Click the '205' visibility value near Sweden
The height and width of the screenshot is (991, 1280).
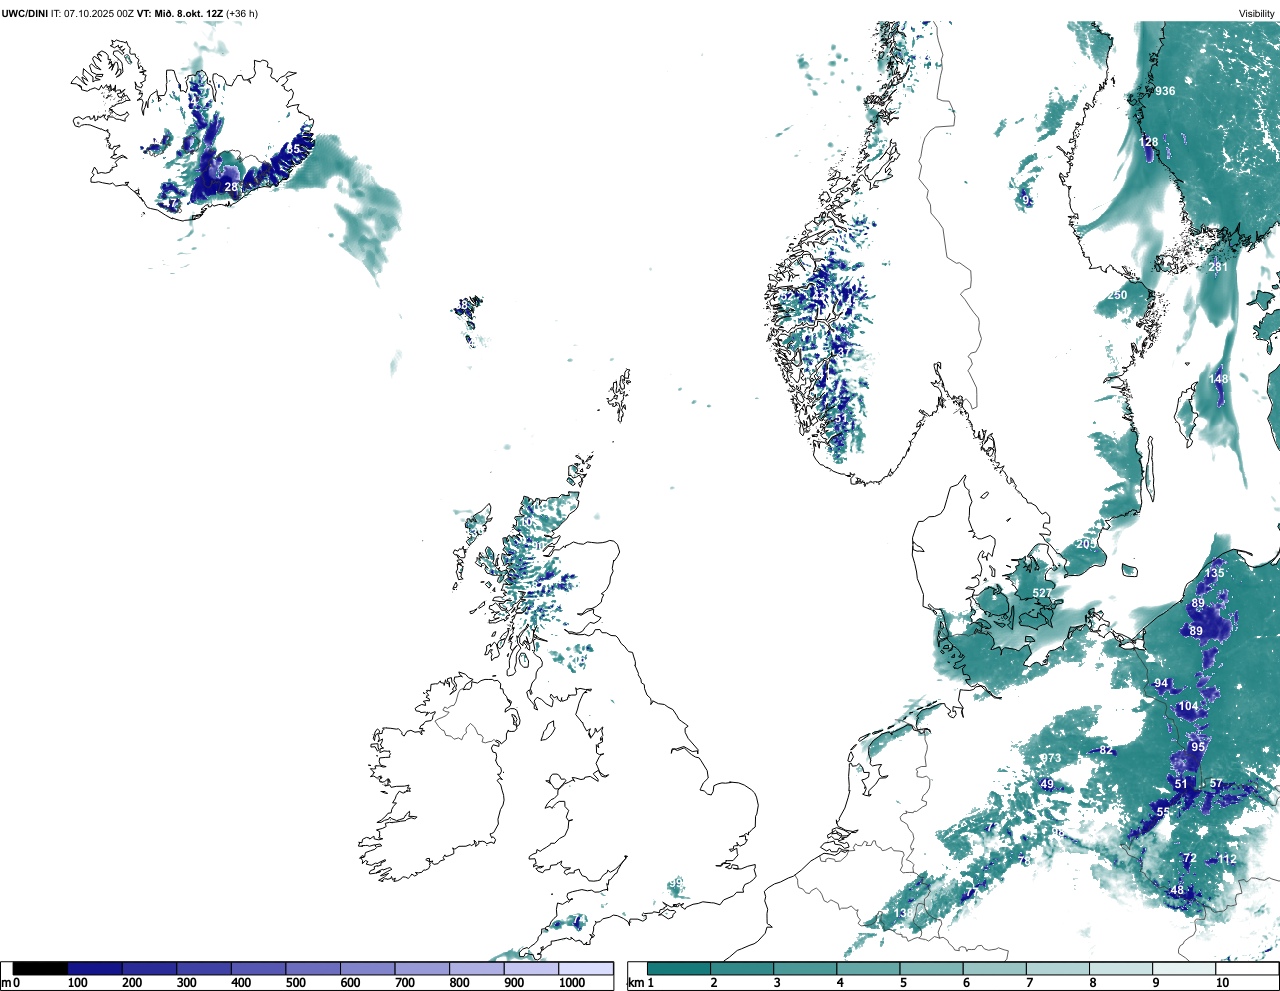[1085, 544]
